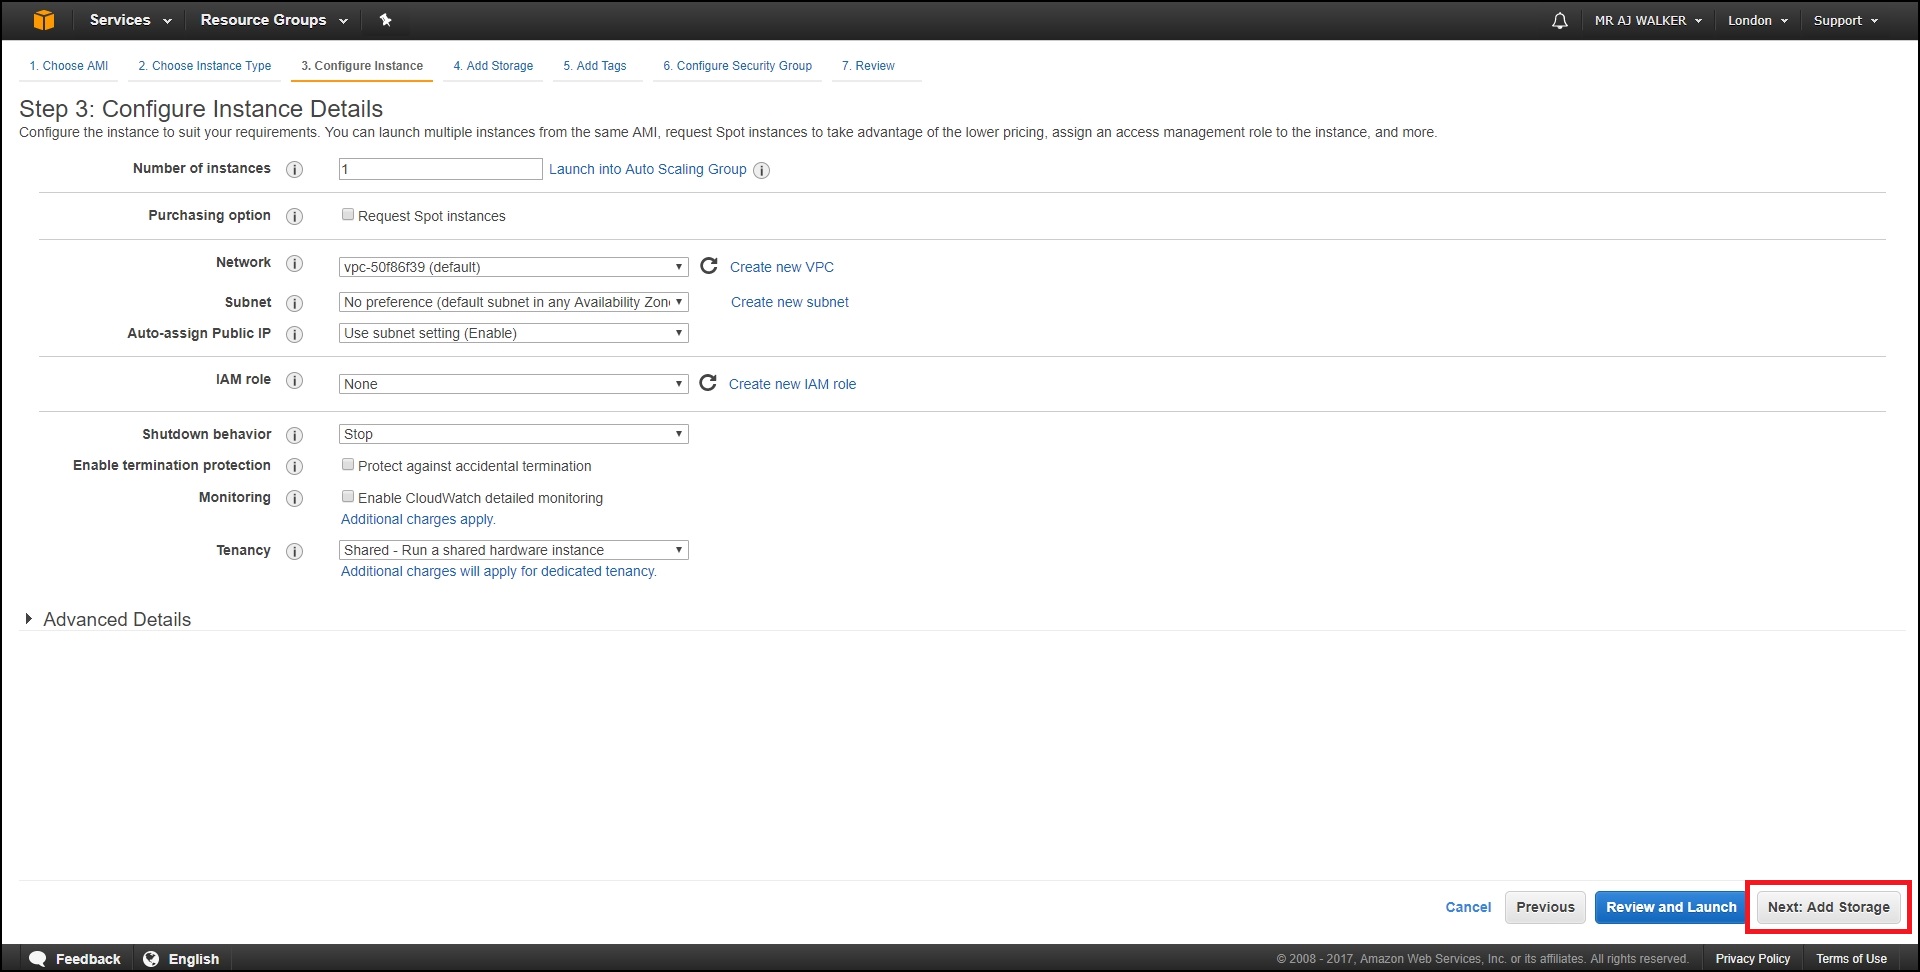Go to the 7. Review step
1920x972 pixels.
[x=868, y=66]
